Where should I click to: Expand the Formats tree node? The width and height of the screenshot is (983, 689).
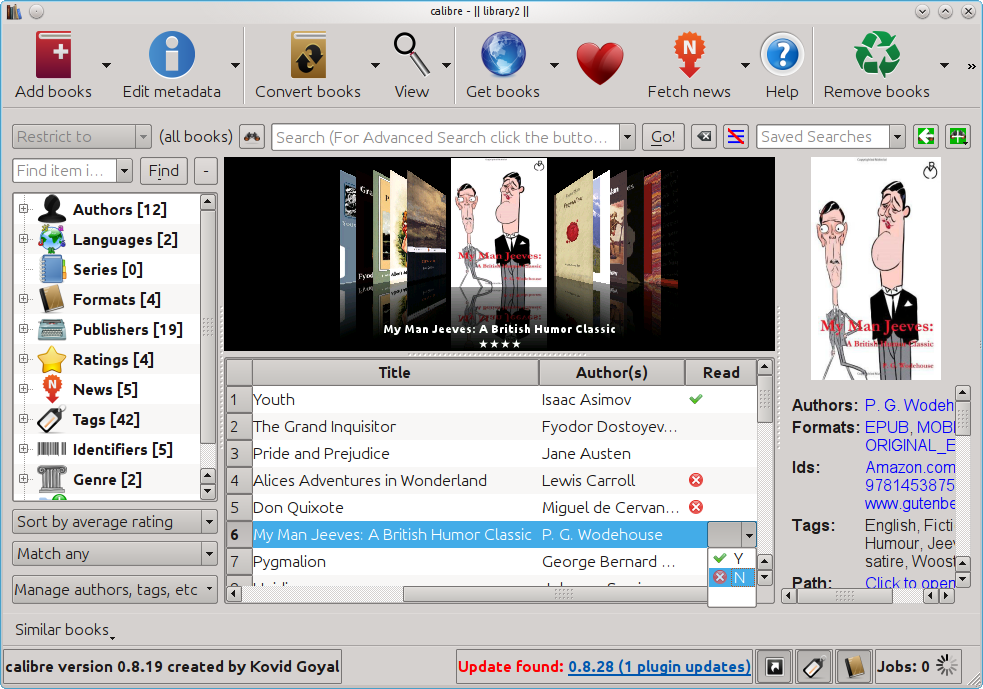[x=23, y=298]
